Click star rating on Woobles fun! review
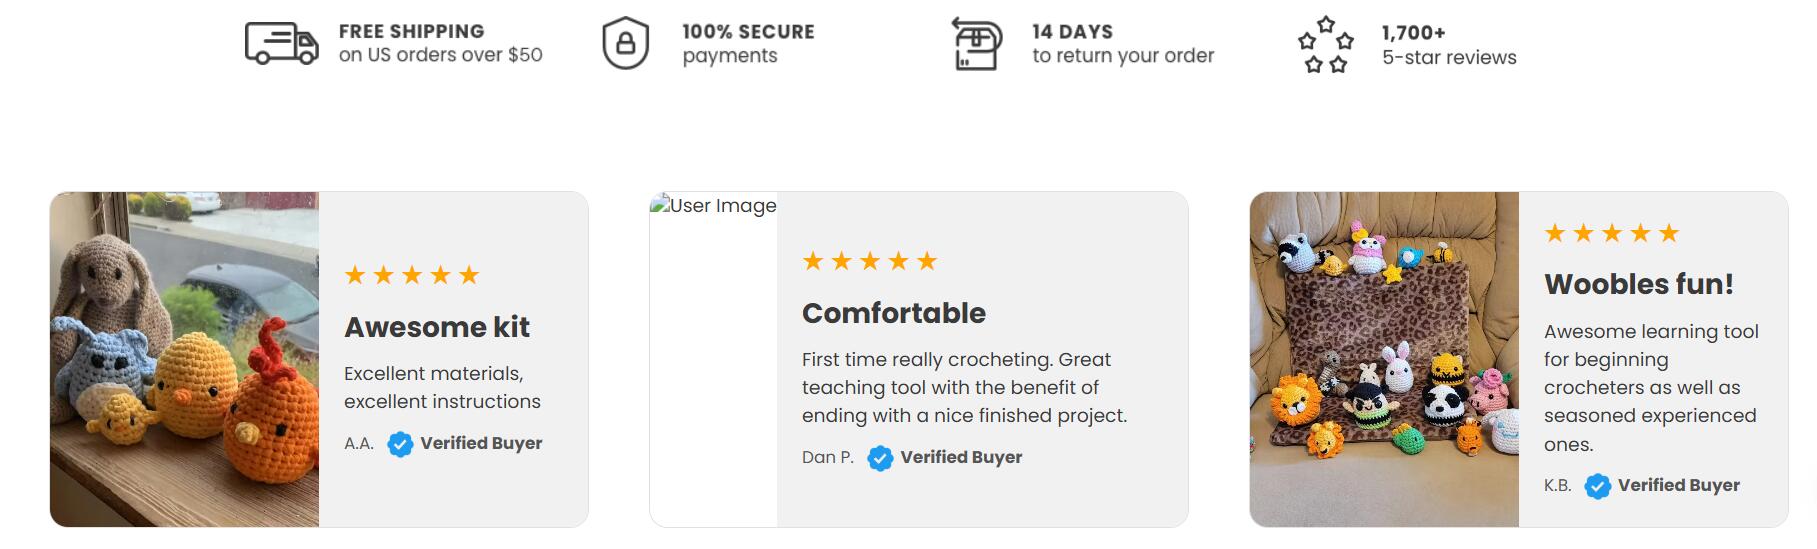Screen dimensions: 1817x549 coord(1611,233)
